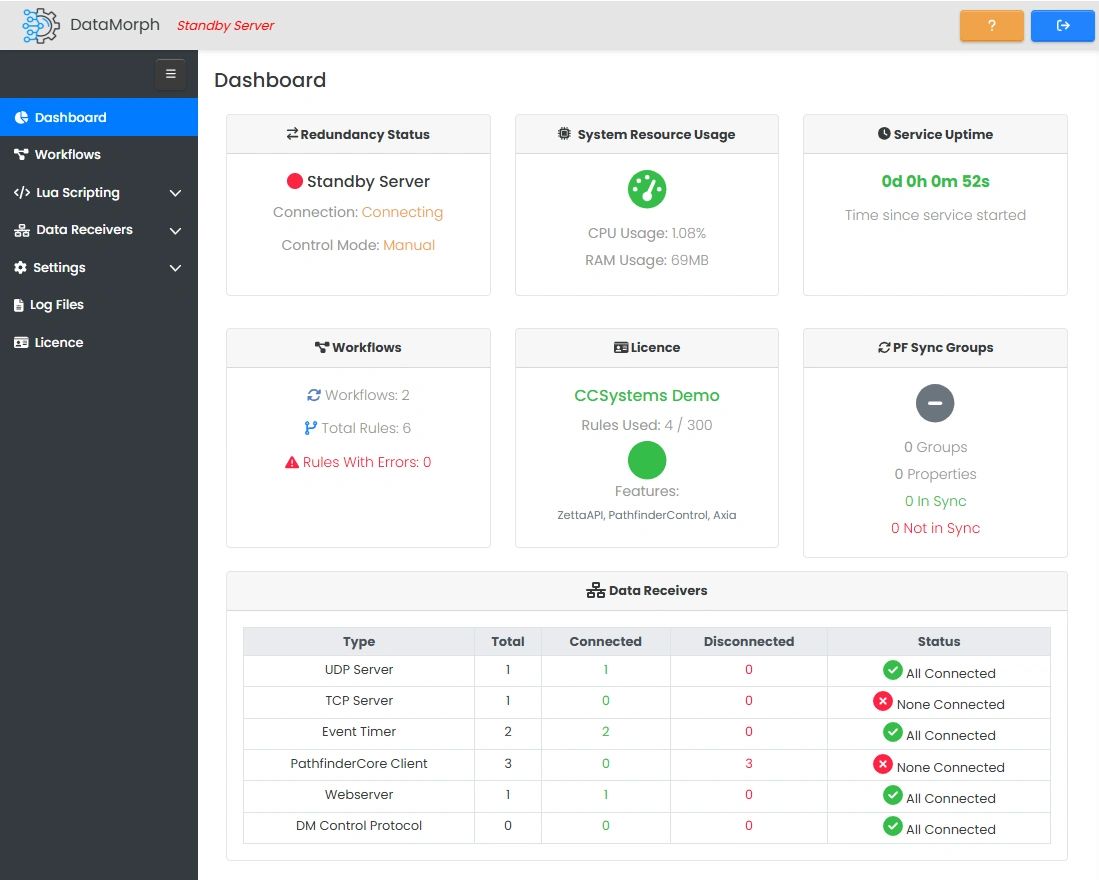The width and height of the screenshot is (1099, 880).
Task: Click the CCSystems Demo licence name
Action: 646,395
